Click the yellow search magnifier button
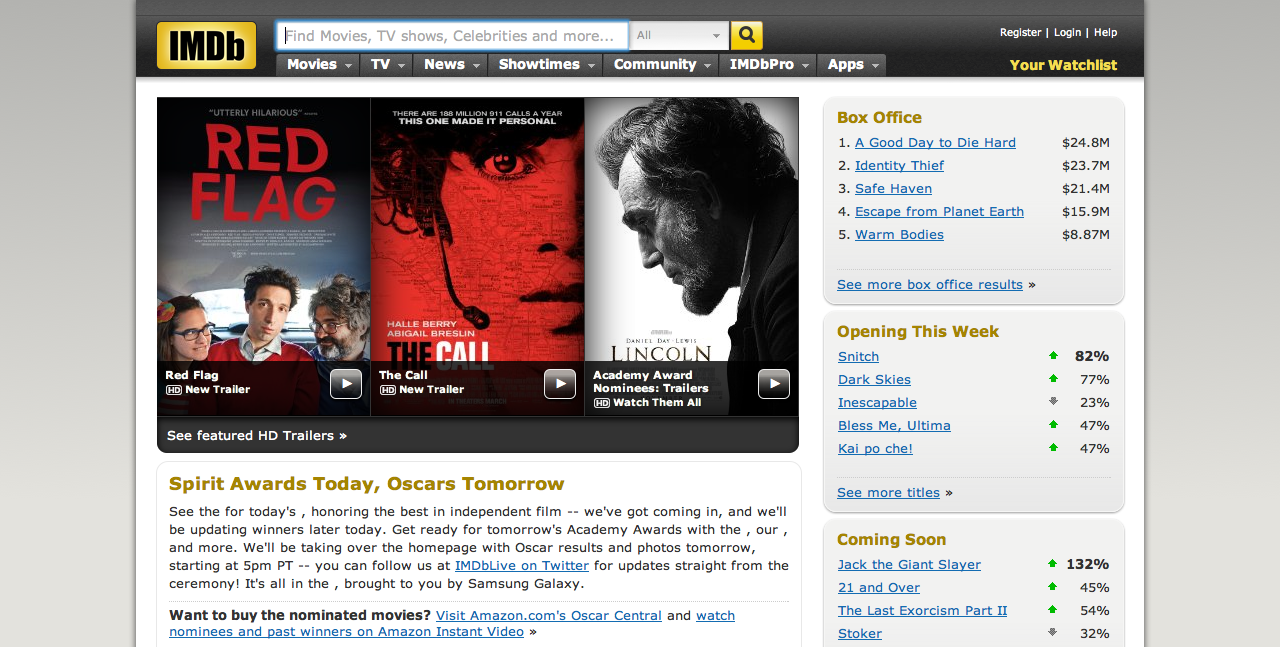The width and height of the screenshot is (1280, 647). click(747, 36)
